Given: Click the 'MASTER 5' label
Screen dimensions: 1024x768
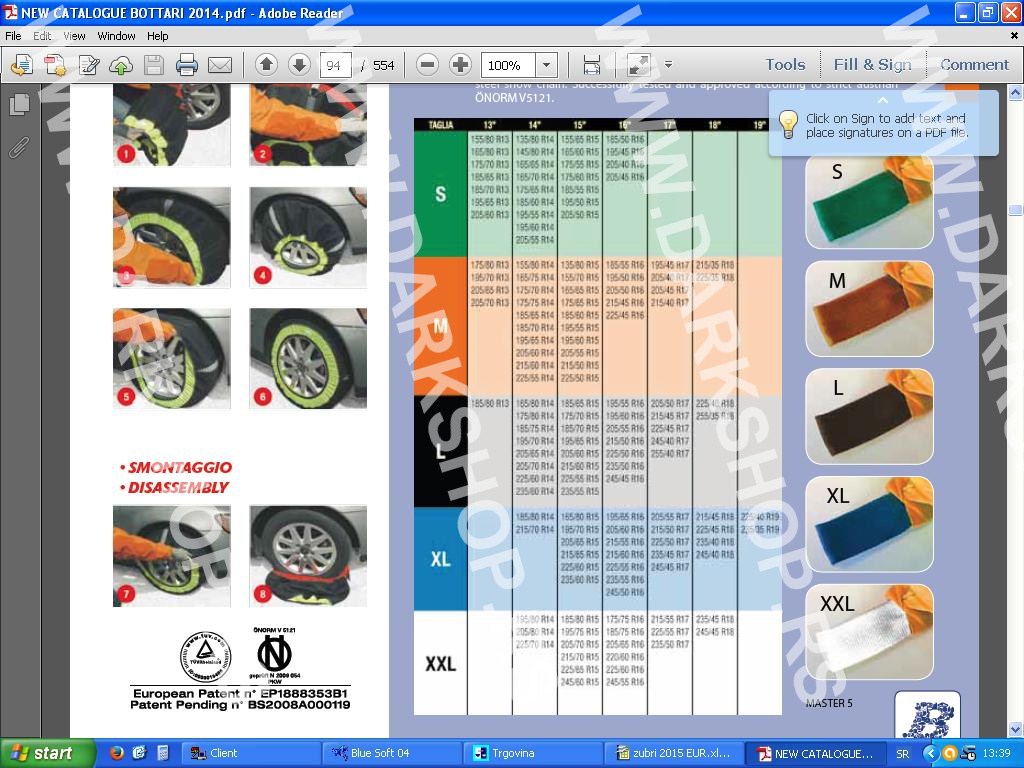Looking at the screenshot, I should (829, 703).
